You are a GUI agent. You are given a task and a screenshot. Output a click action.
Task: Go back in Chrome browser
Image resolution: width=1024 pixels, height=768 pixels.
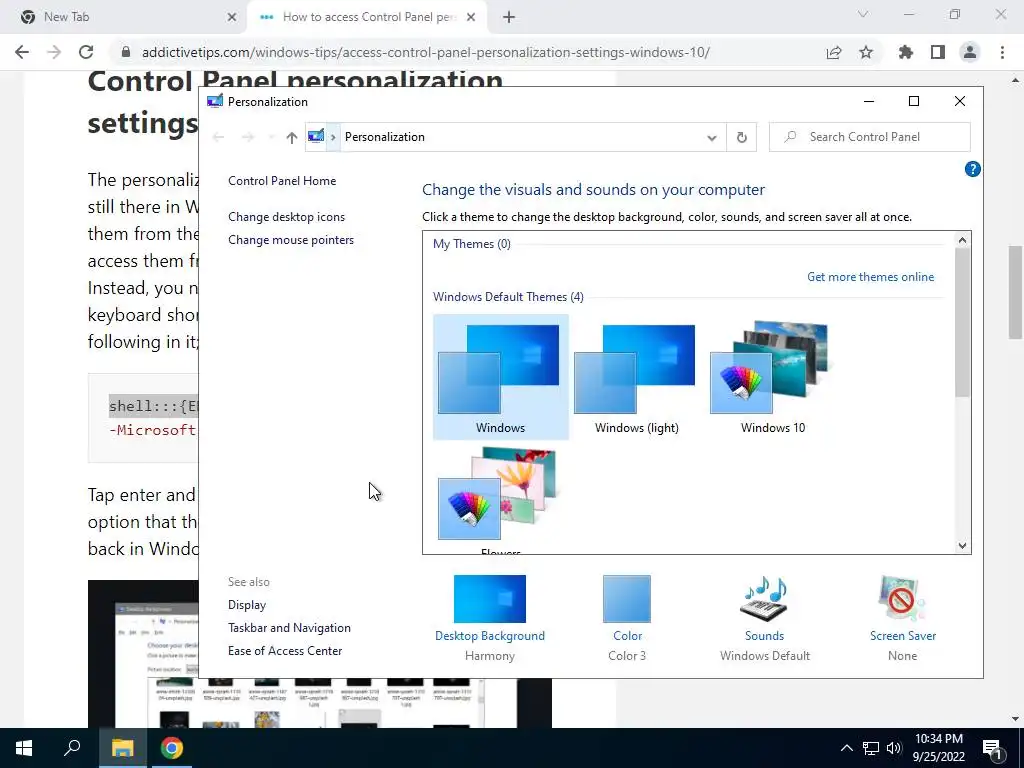[x=22, y=52]
